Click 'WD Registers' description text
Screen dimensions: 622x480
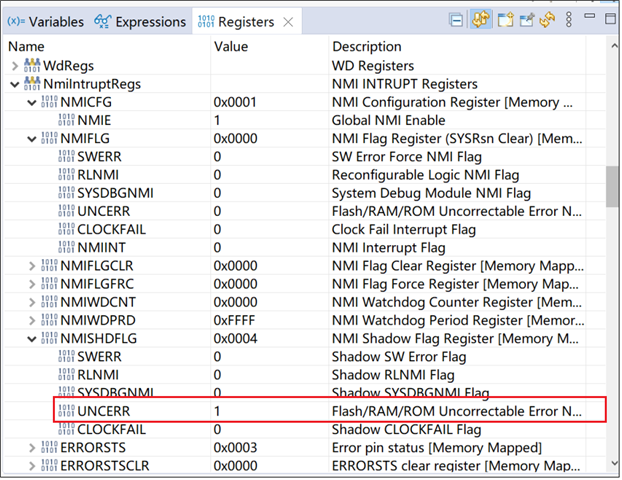pyautogui.click(x=372, y=66)
